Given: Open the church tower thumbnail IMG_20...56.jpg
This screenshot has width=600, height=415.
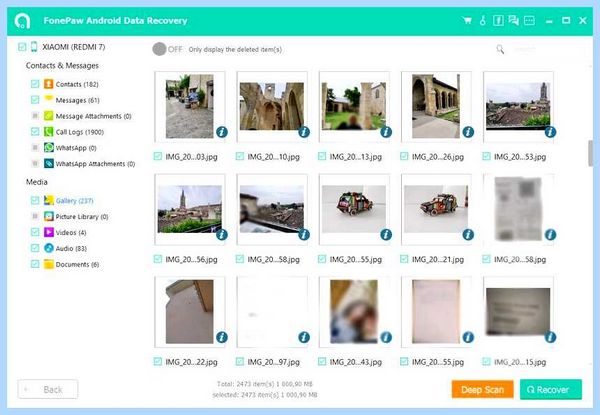Looking at the screenshot, I should [190, 209].
